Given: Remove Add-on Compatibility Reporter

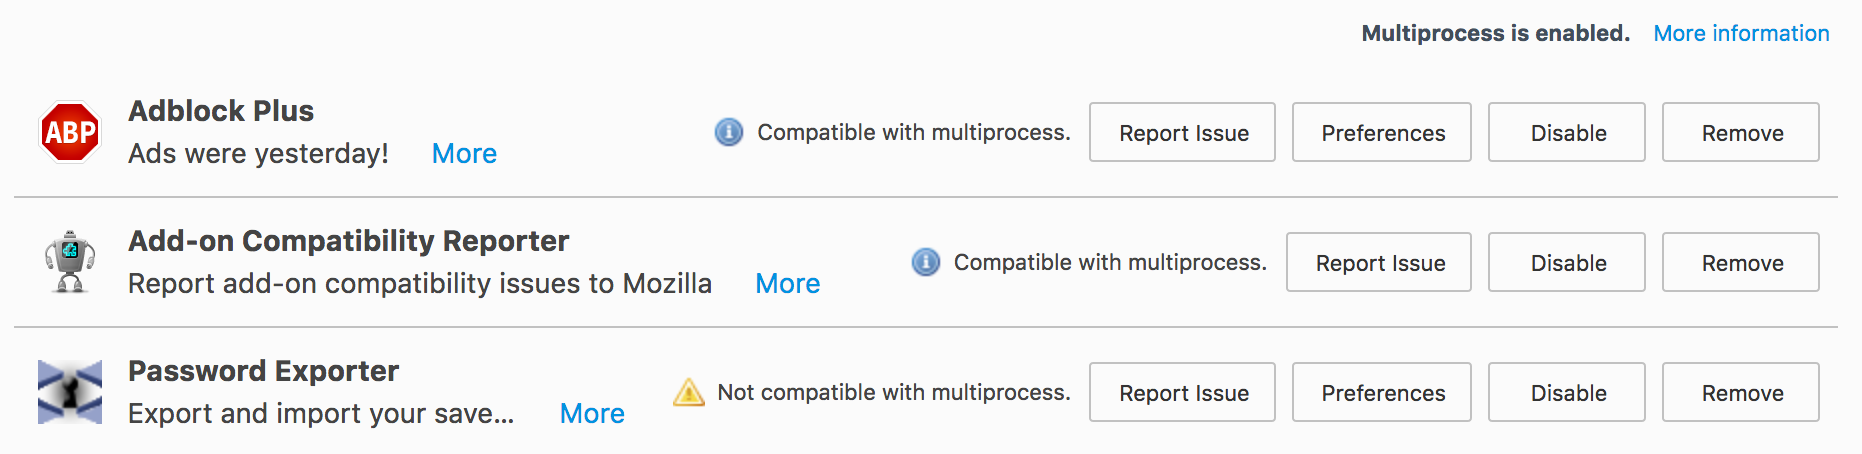Looking at the screenshot, I should coord(1741,262).
